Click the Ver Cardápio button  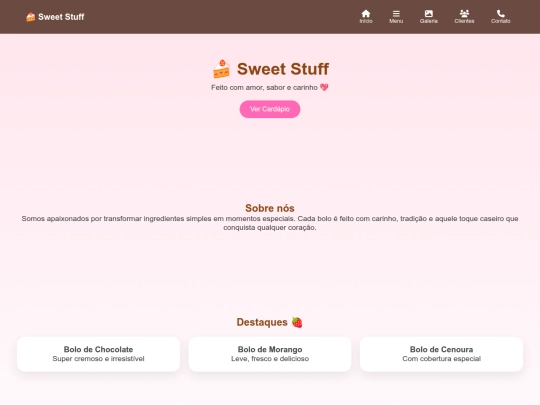point(270,109)
